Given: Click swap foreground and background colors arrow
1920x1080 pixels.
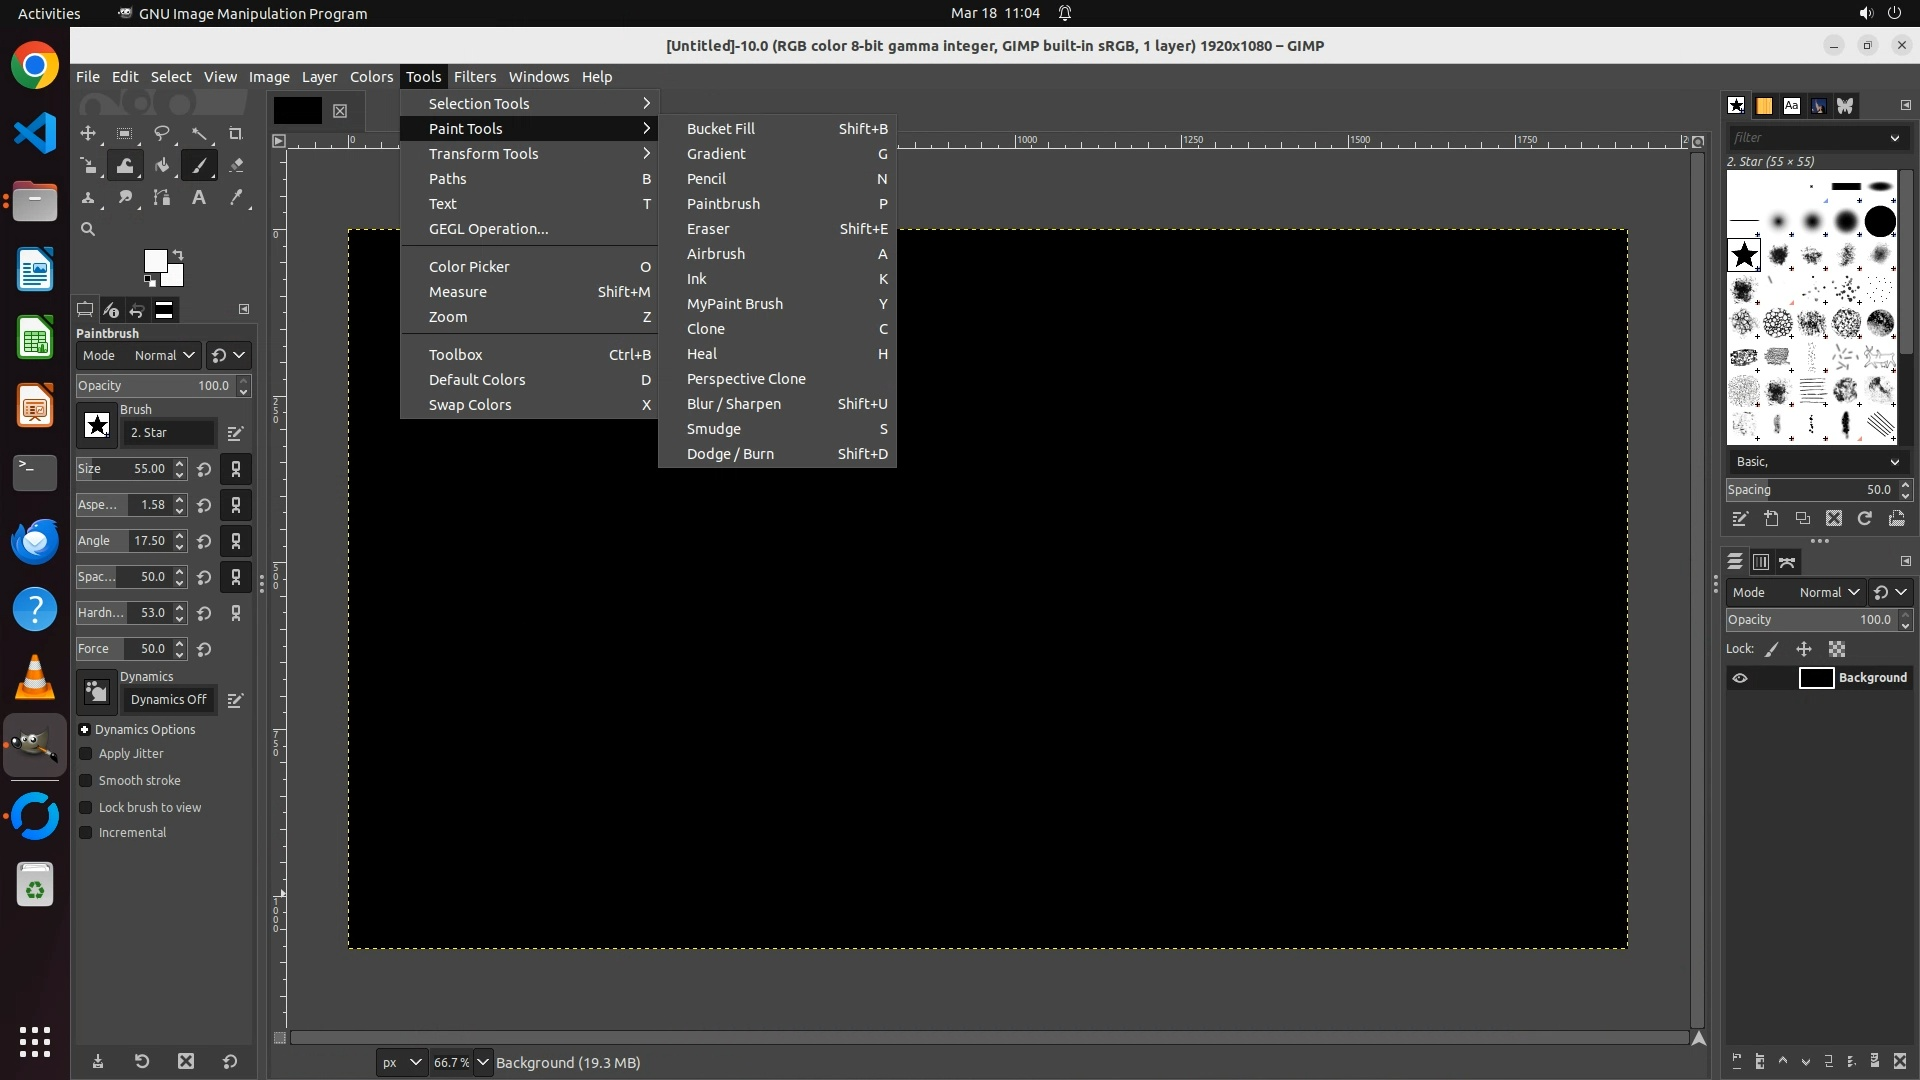Looking at the screenshot, I should click(x=178, y=254).
